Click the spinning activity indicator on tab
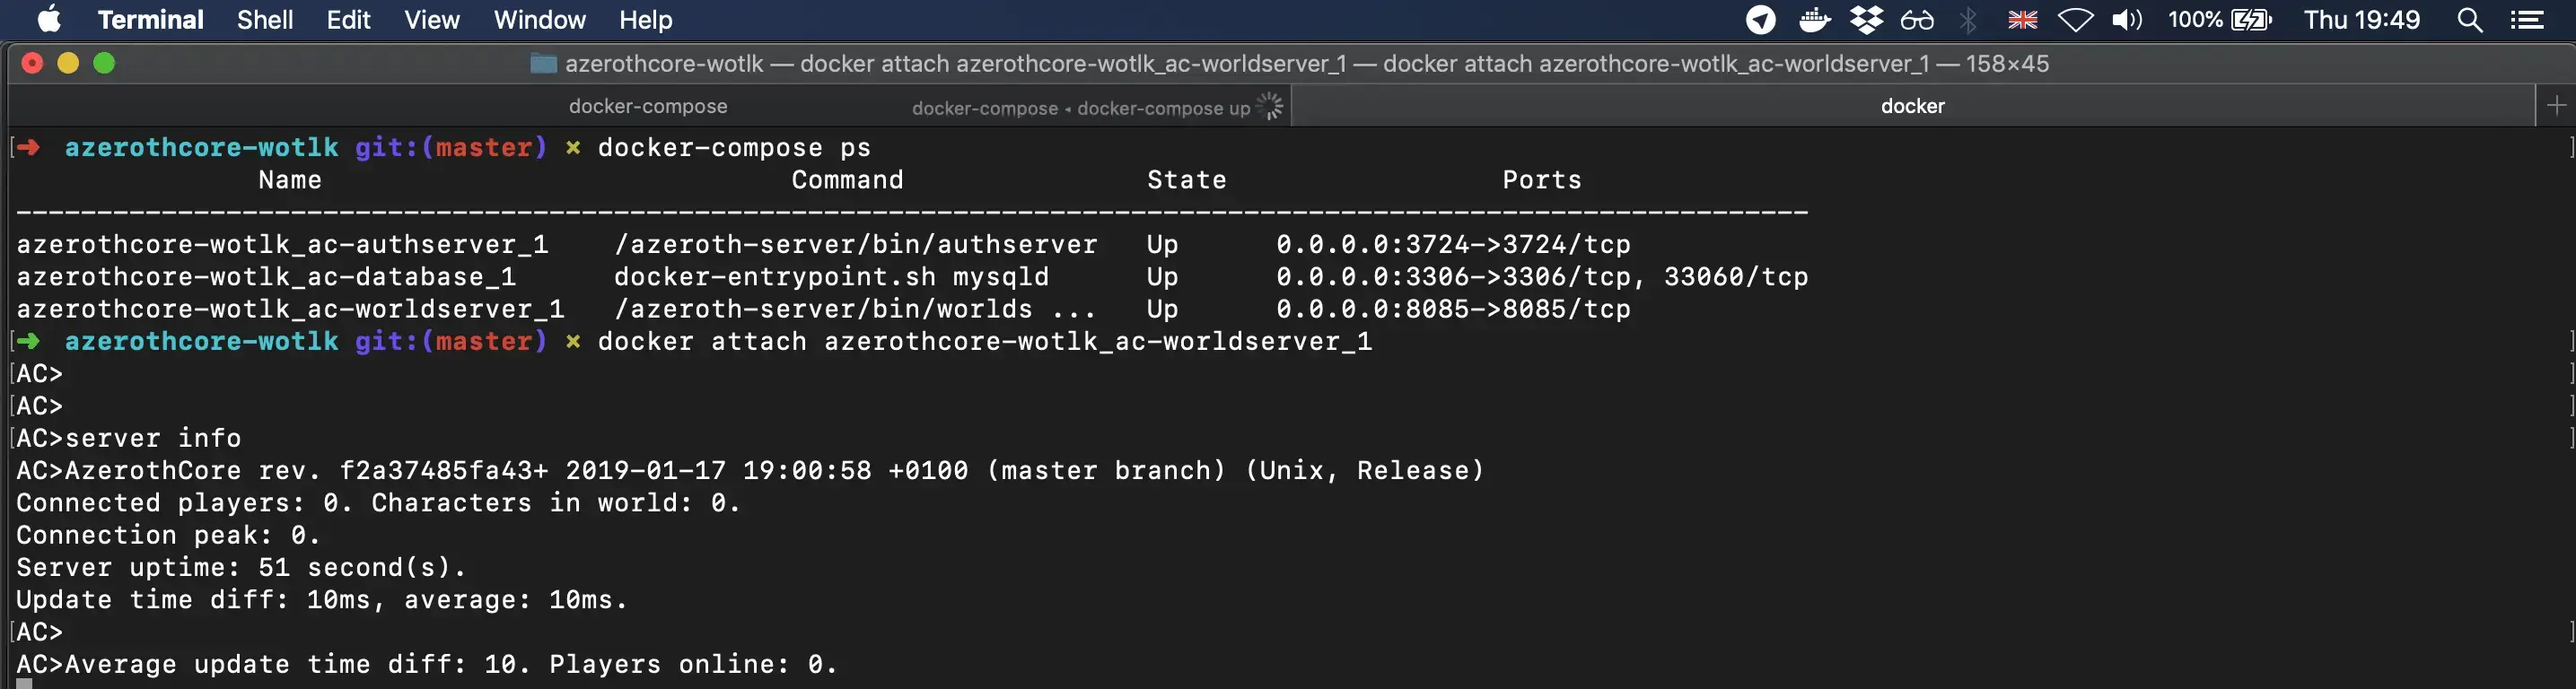This screenshot has height=689, width=2576. (1270, 106)
